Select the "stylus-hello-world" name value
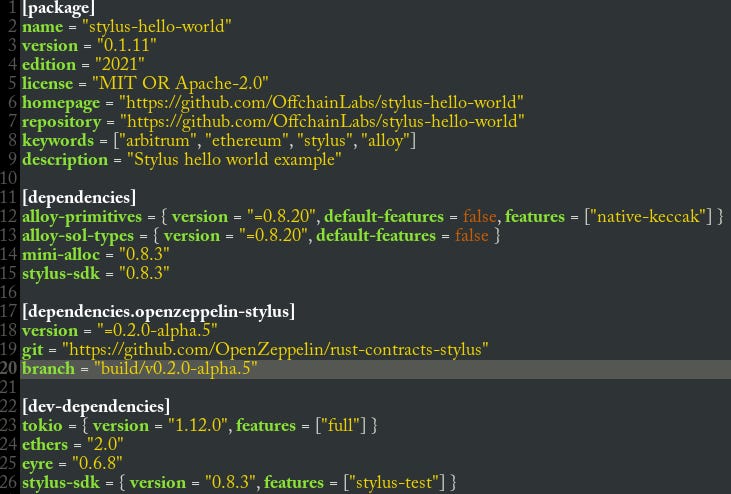This screenshot has height=494, width=731. pyautogui.click(x=157, y=27)
